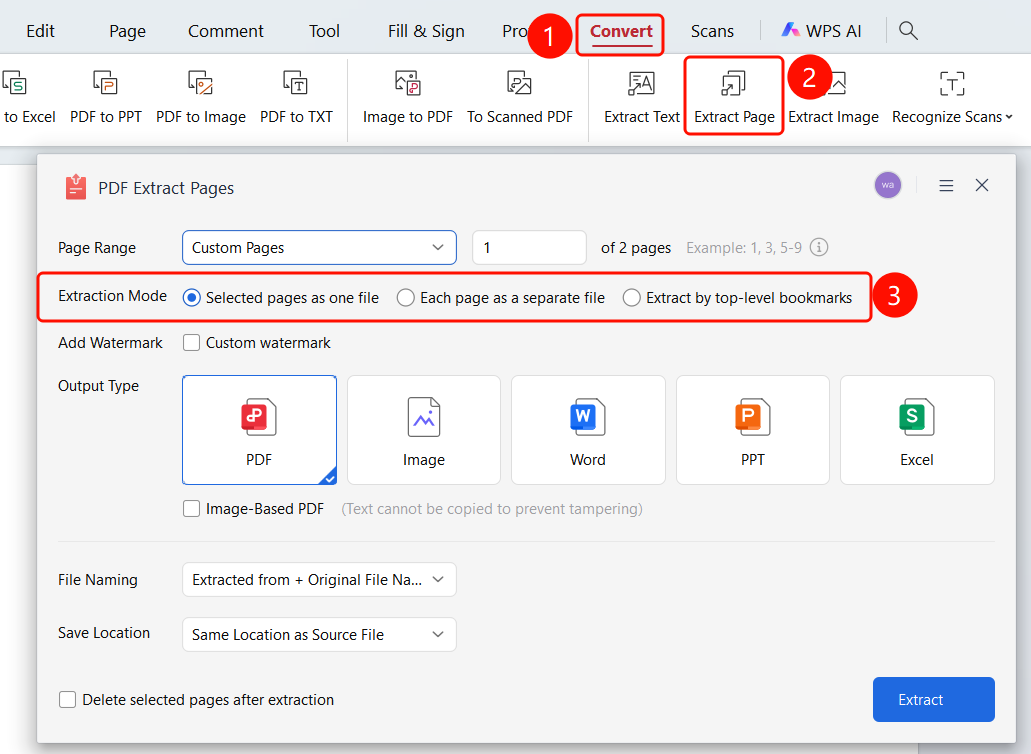Open the Page Range dropdown
Image resolution: width=1031 pixels, height=754 pixels.
(319, 248)
